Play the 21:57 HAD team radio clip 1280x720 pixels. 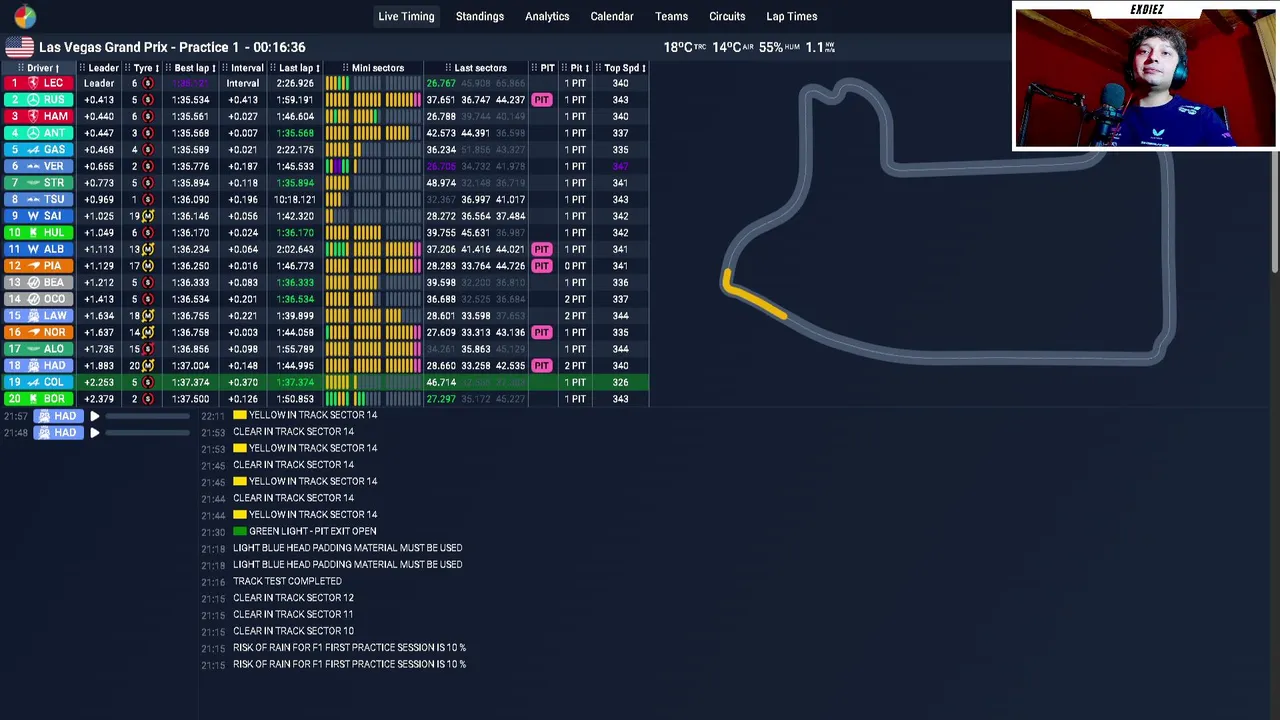[x=94, y=416]
